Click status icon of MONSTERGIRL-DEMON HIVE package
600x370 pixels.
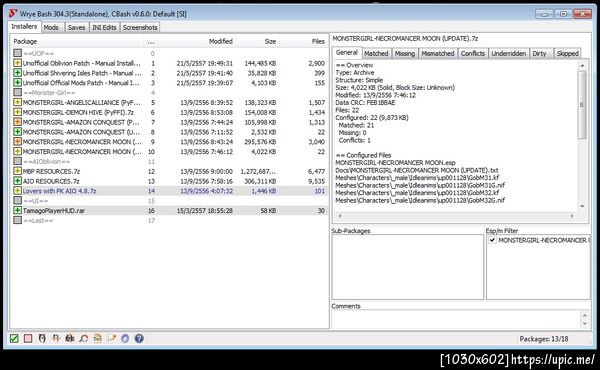coord(17,112)
